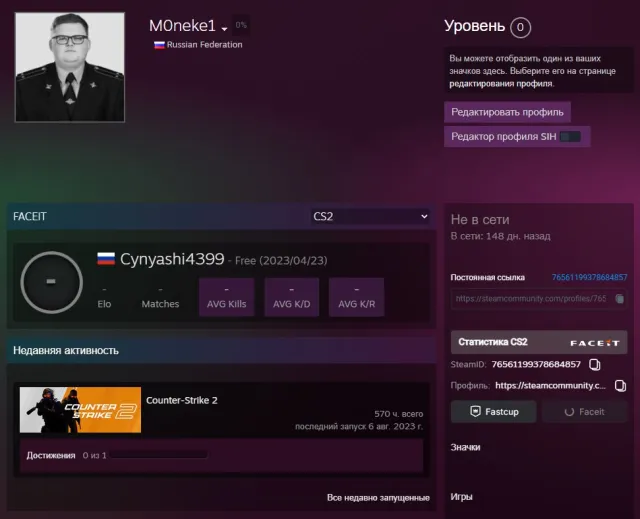Viewport: 640px width, 519px height.
Task: Open the редактирования профиля link
Action: tap(501, 84)
